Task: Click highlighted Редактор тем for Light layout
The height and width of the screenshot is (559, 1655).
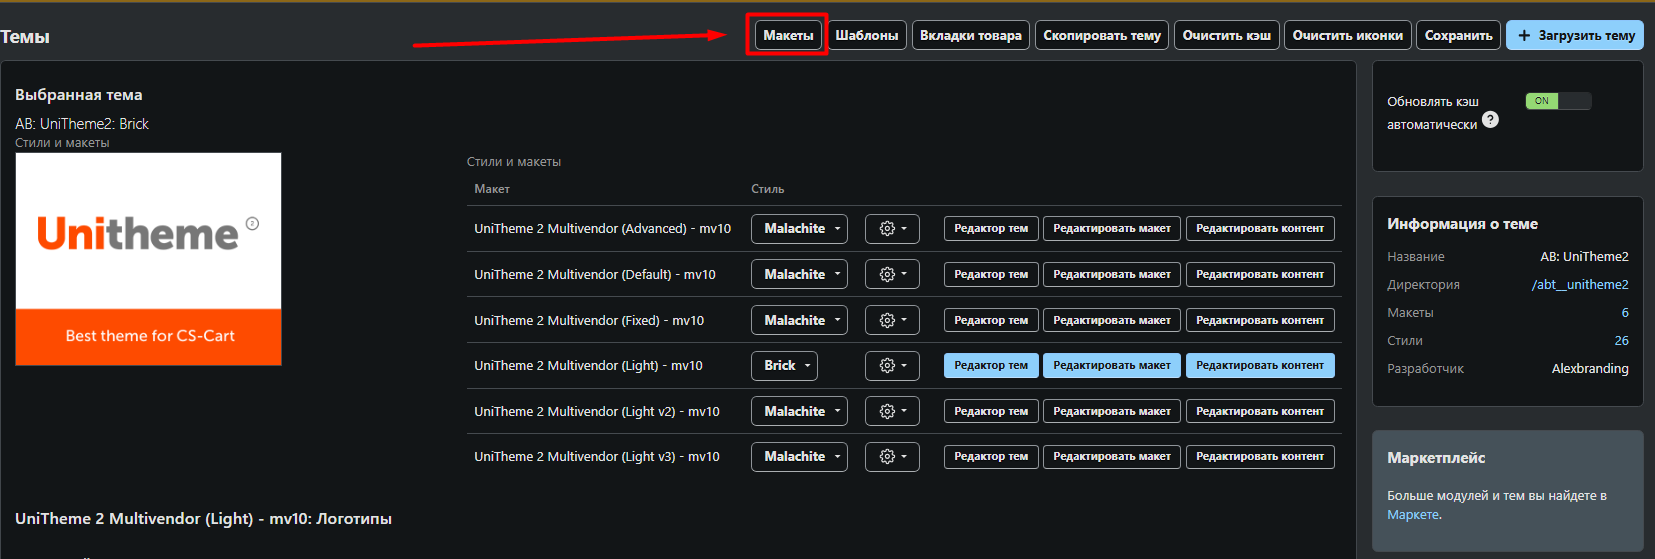Action: pos(990,366)
